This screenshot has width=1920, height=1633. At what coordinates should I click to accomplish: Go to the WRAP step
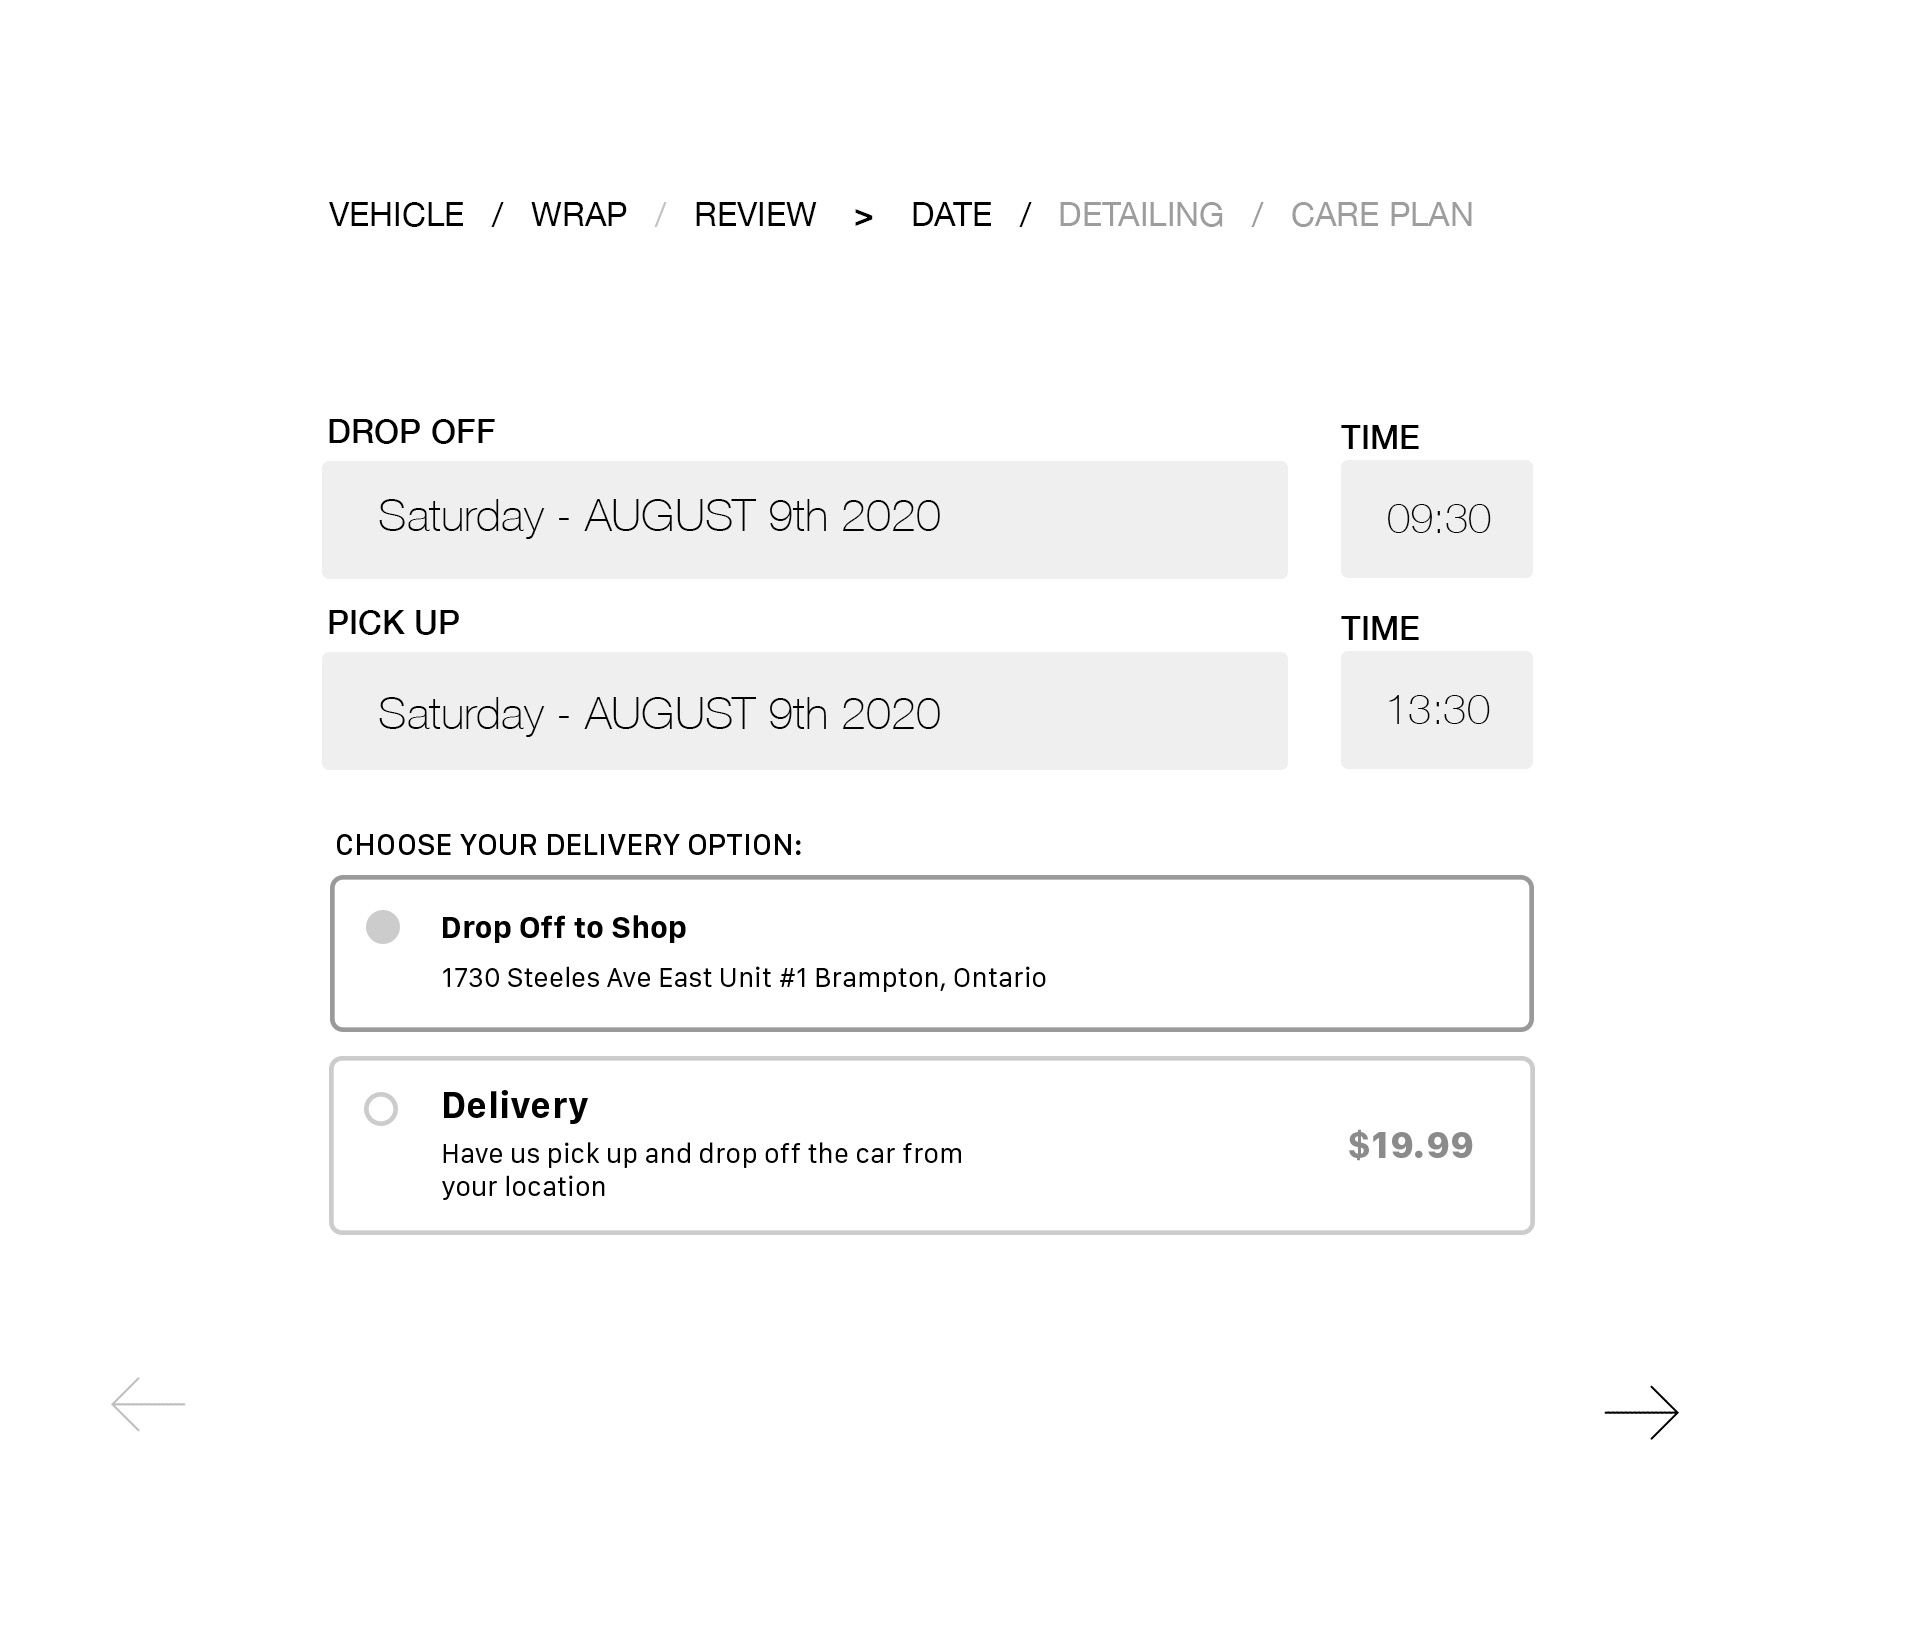pyautogui.click(x=578, y=215)
